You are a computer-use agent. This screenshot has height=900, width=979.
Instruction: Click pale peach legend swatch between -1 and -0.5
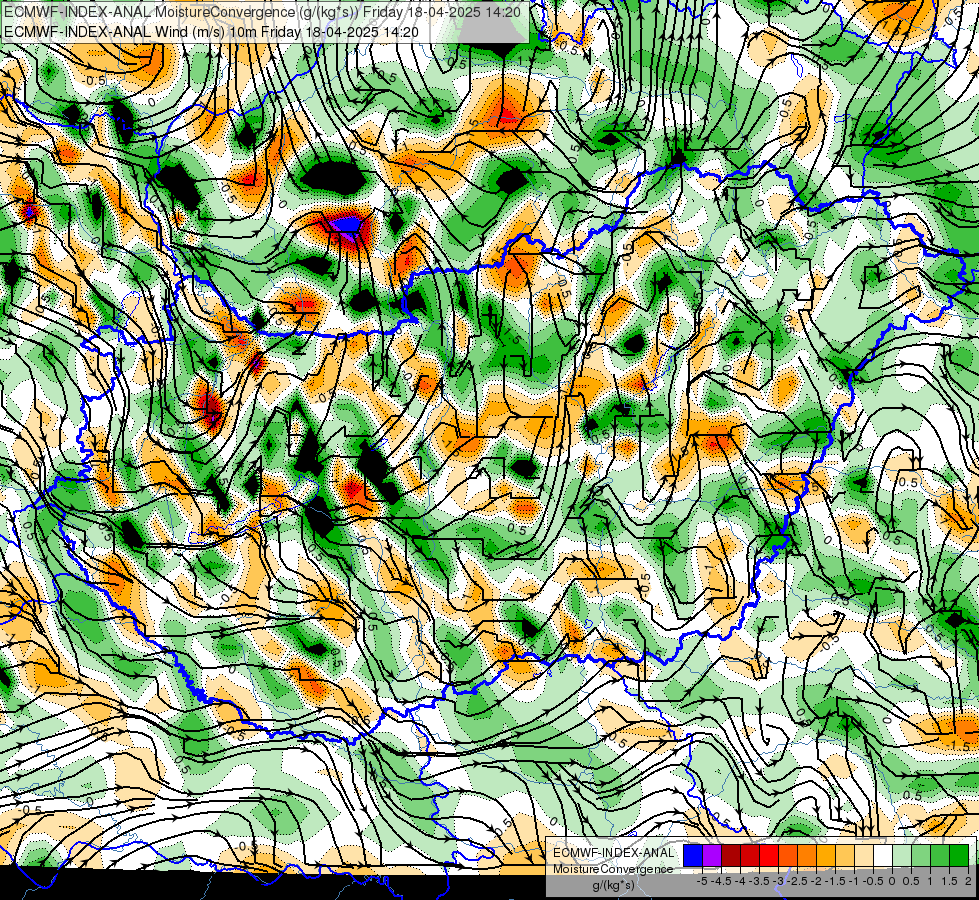[x=864, y=855]
